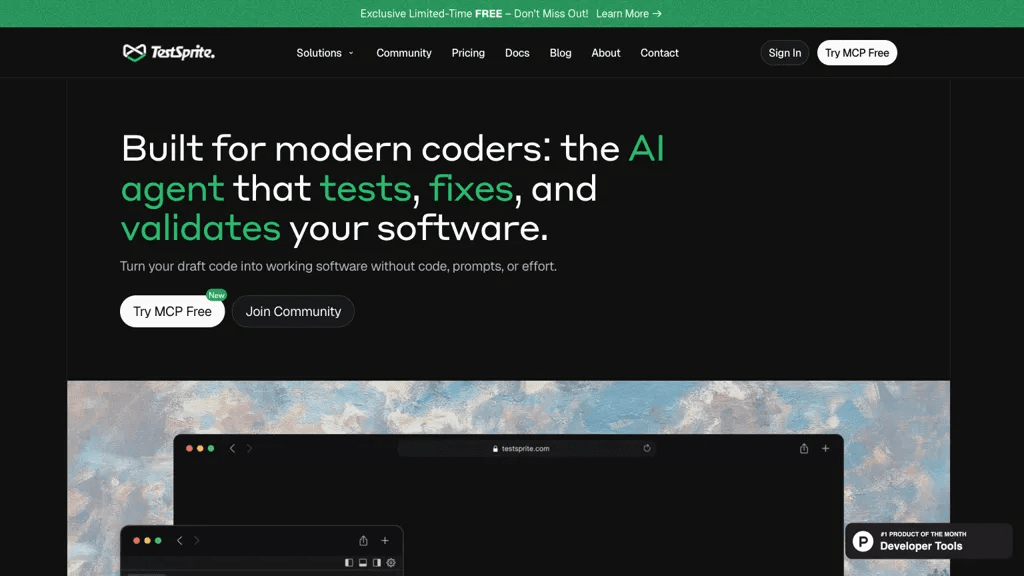Expand the Solutions dropdown menu
This screenshot has width=1024, height=576.
pyautogui.click(x=325, y=53)
